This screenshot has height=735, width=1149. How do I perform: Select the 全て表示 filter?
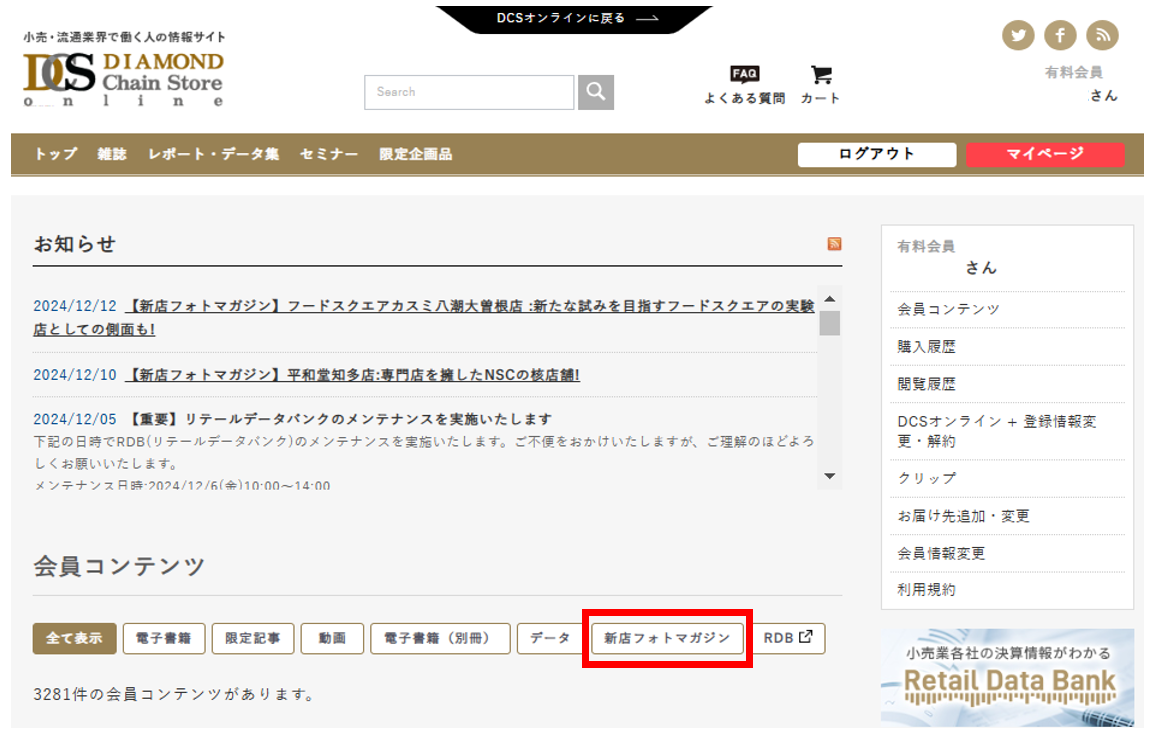(74, 639)
